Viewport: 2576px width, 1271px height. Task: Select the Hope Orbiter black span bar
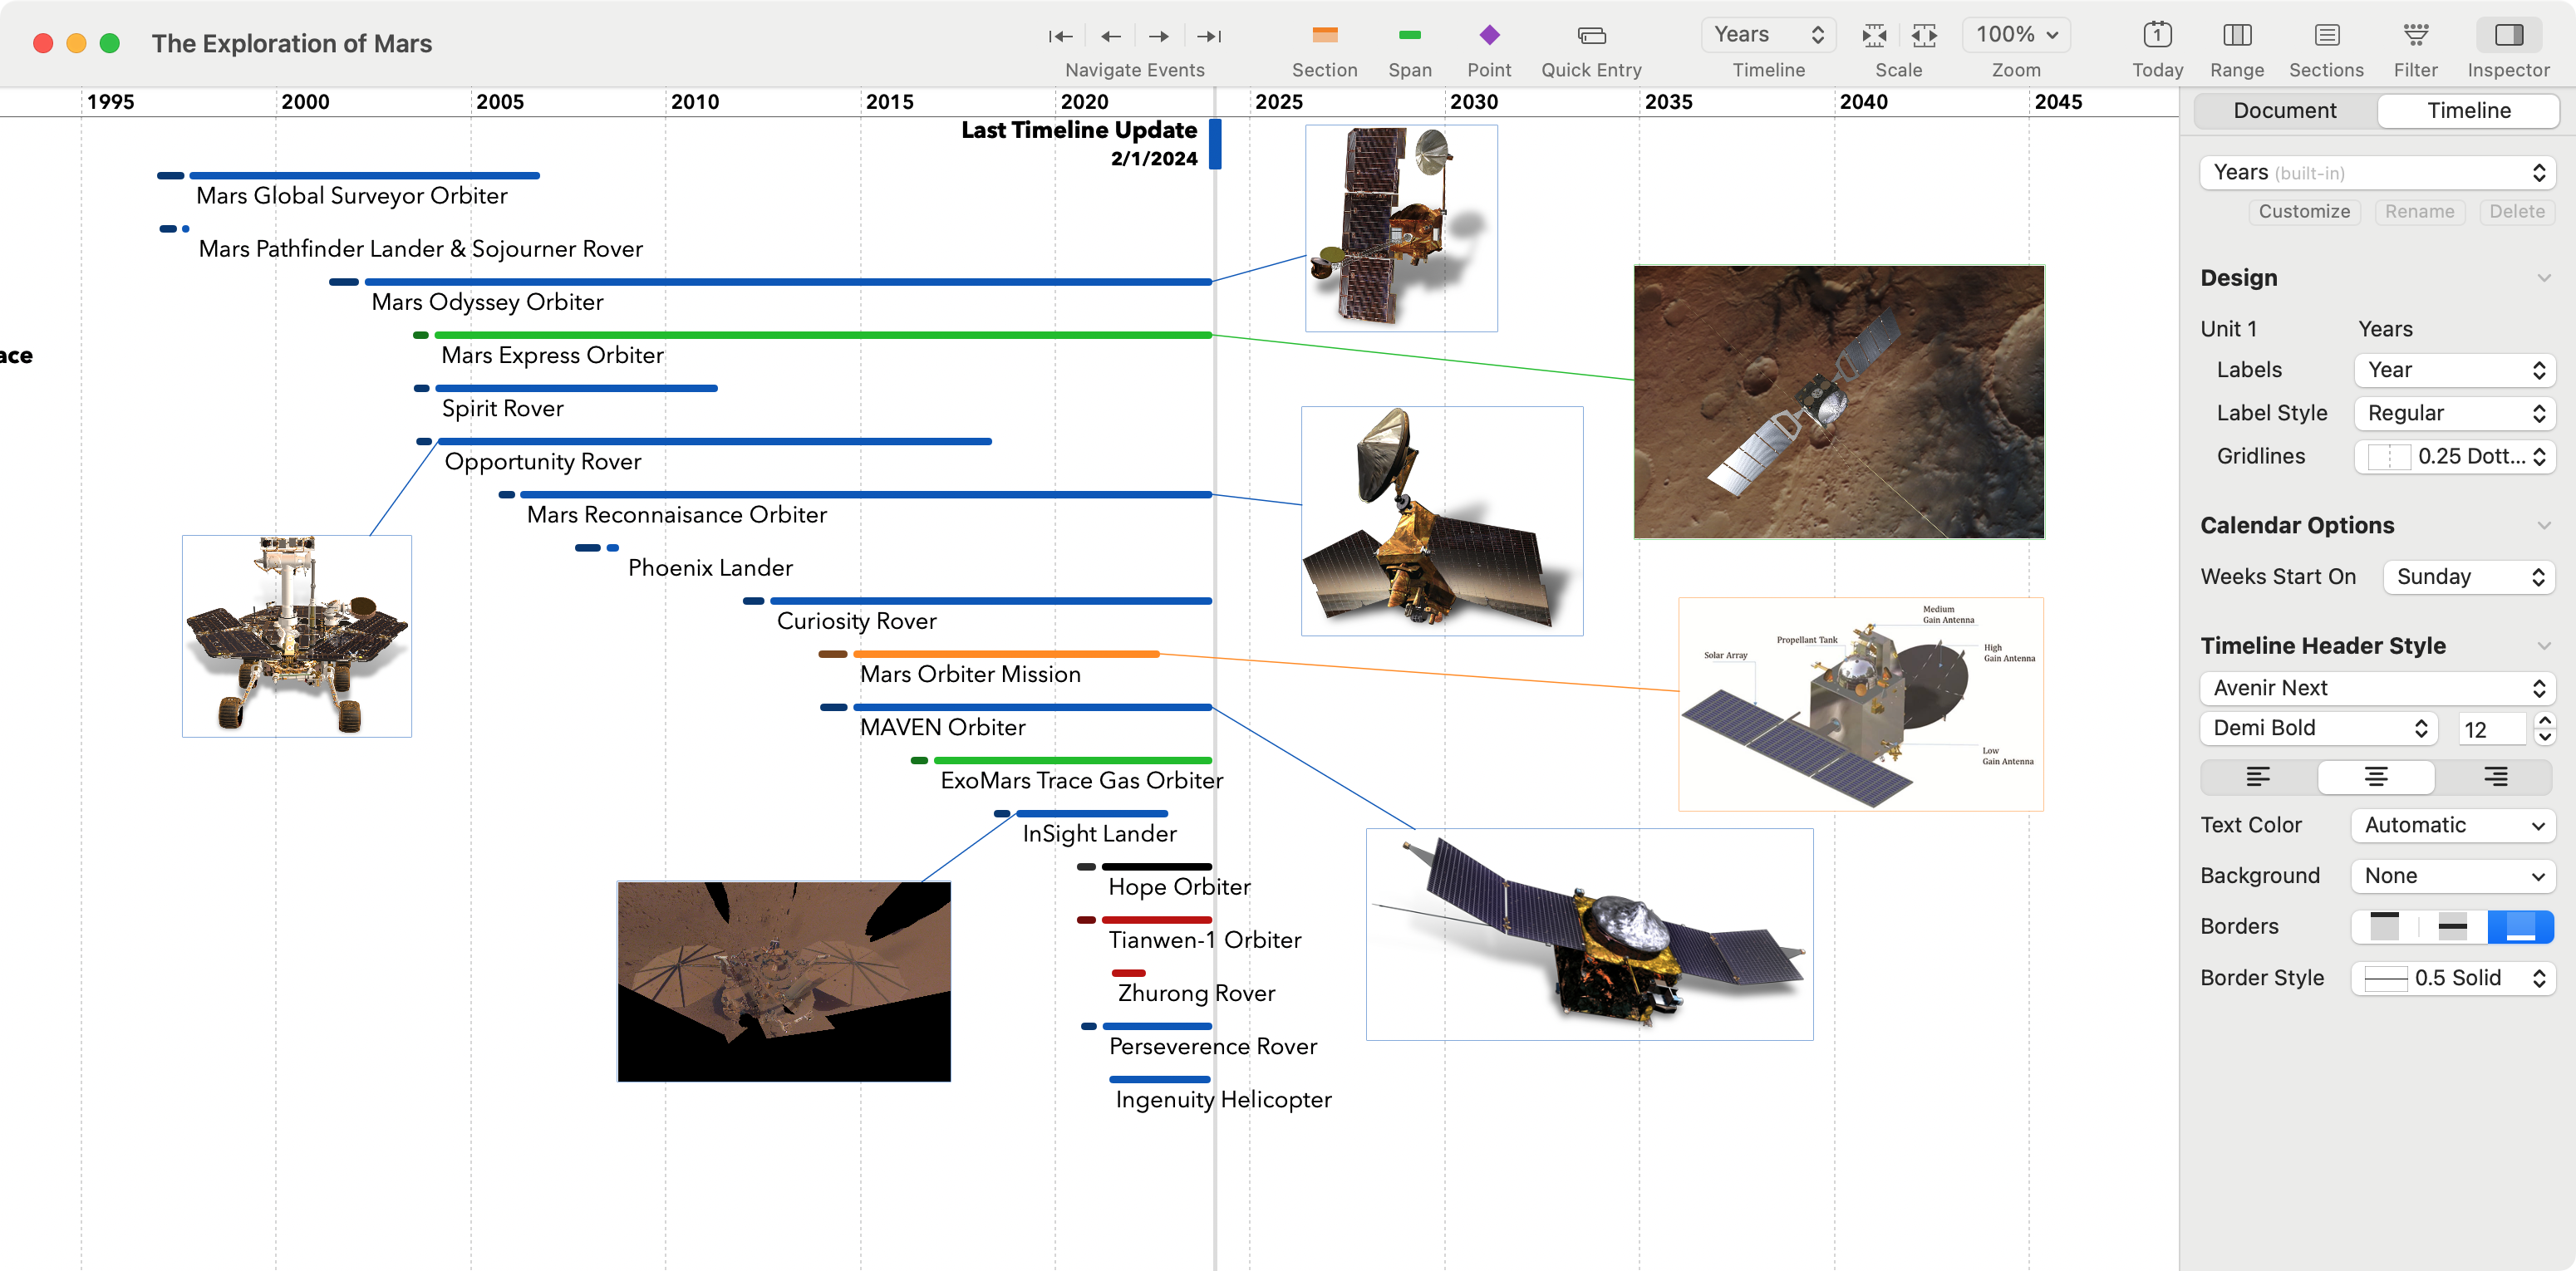1157,867
